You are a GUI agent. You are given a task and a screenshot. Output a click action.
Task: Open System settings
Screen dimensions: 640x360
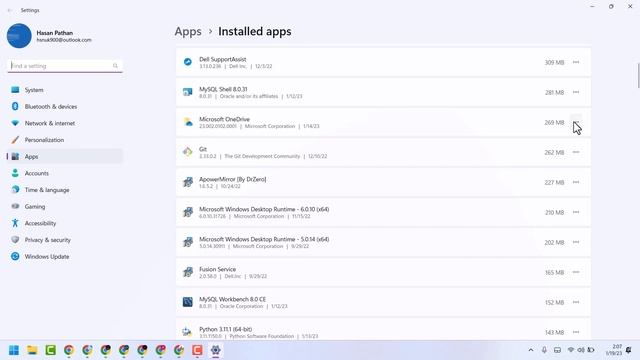65,90
